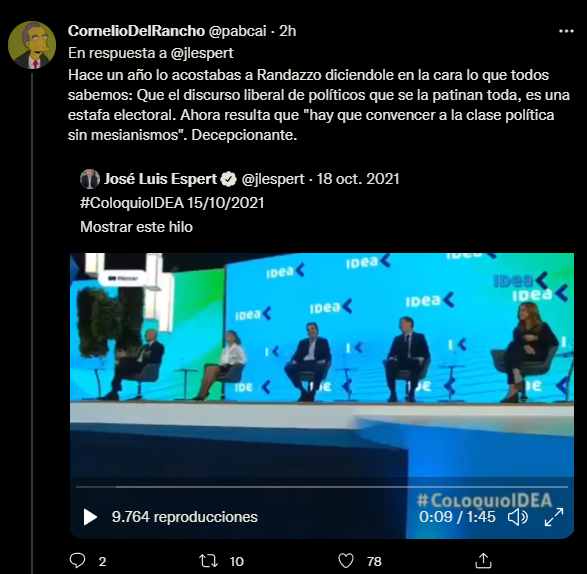587x574 pixels.
Task: Click the CornelioDelRancho display name
Action: tap(136, 31)
